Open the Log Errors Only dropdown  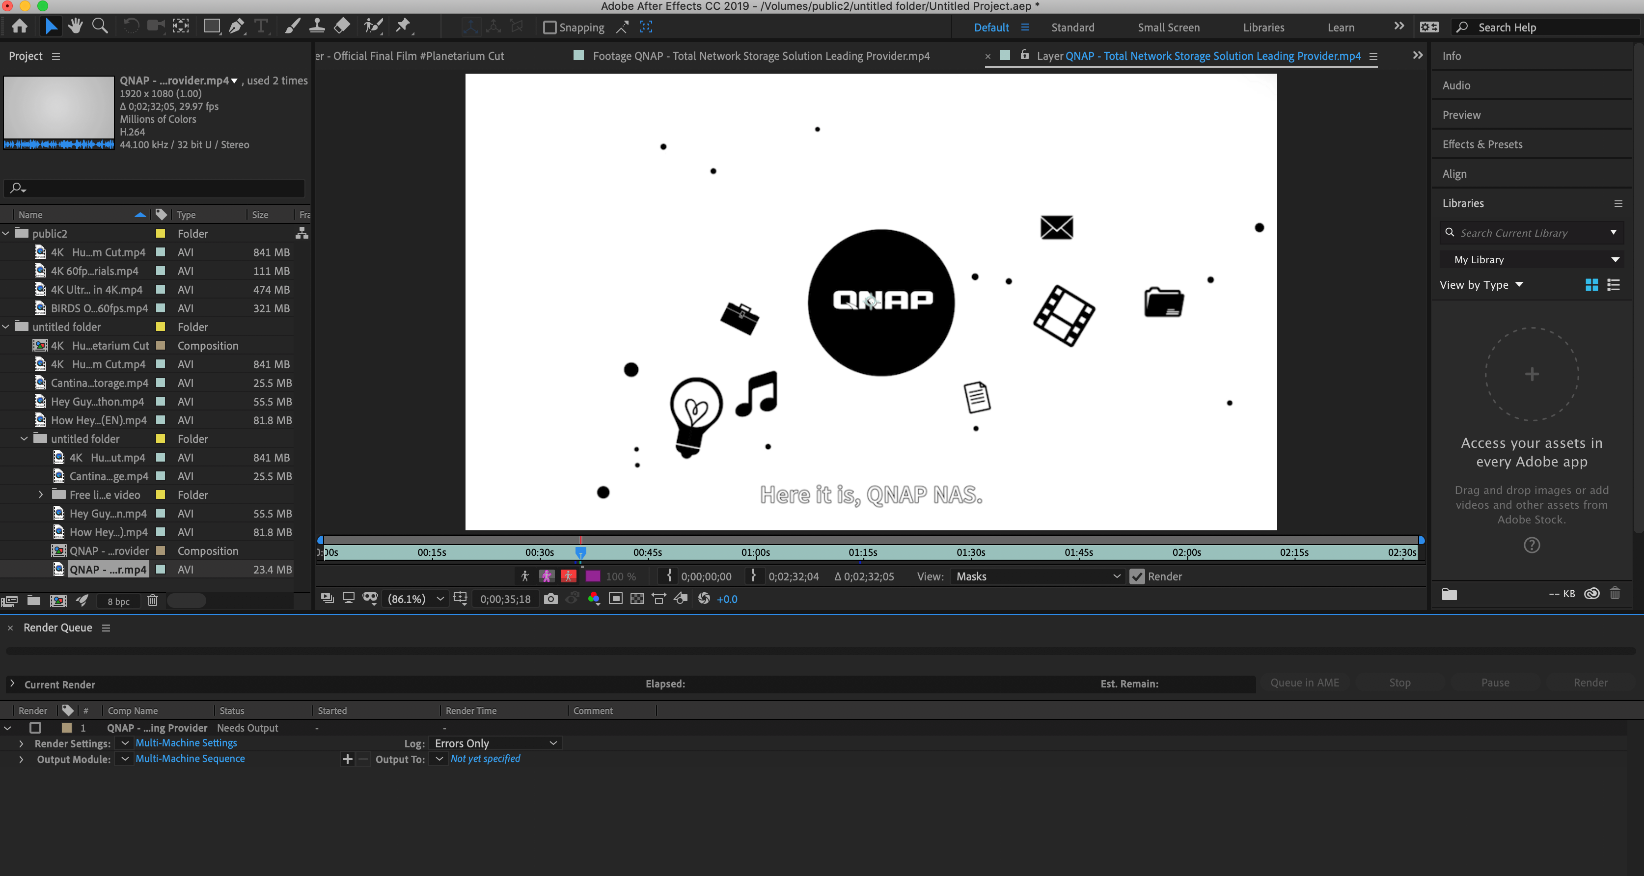click(x=495, y=744)
